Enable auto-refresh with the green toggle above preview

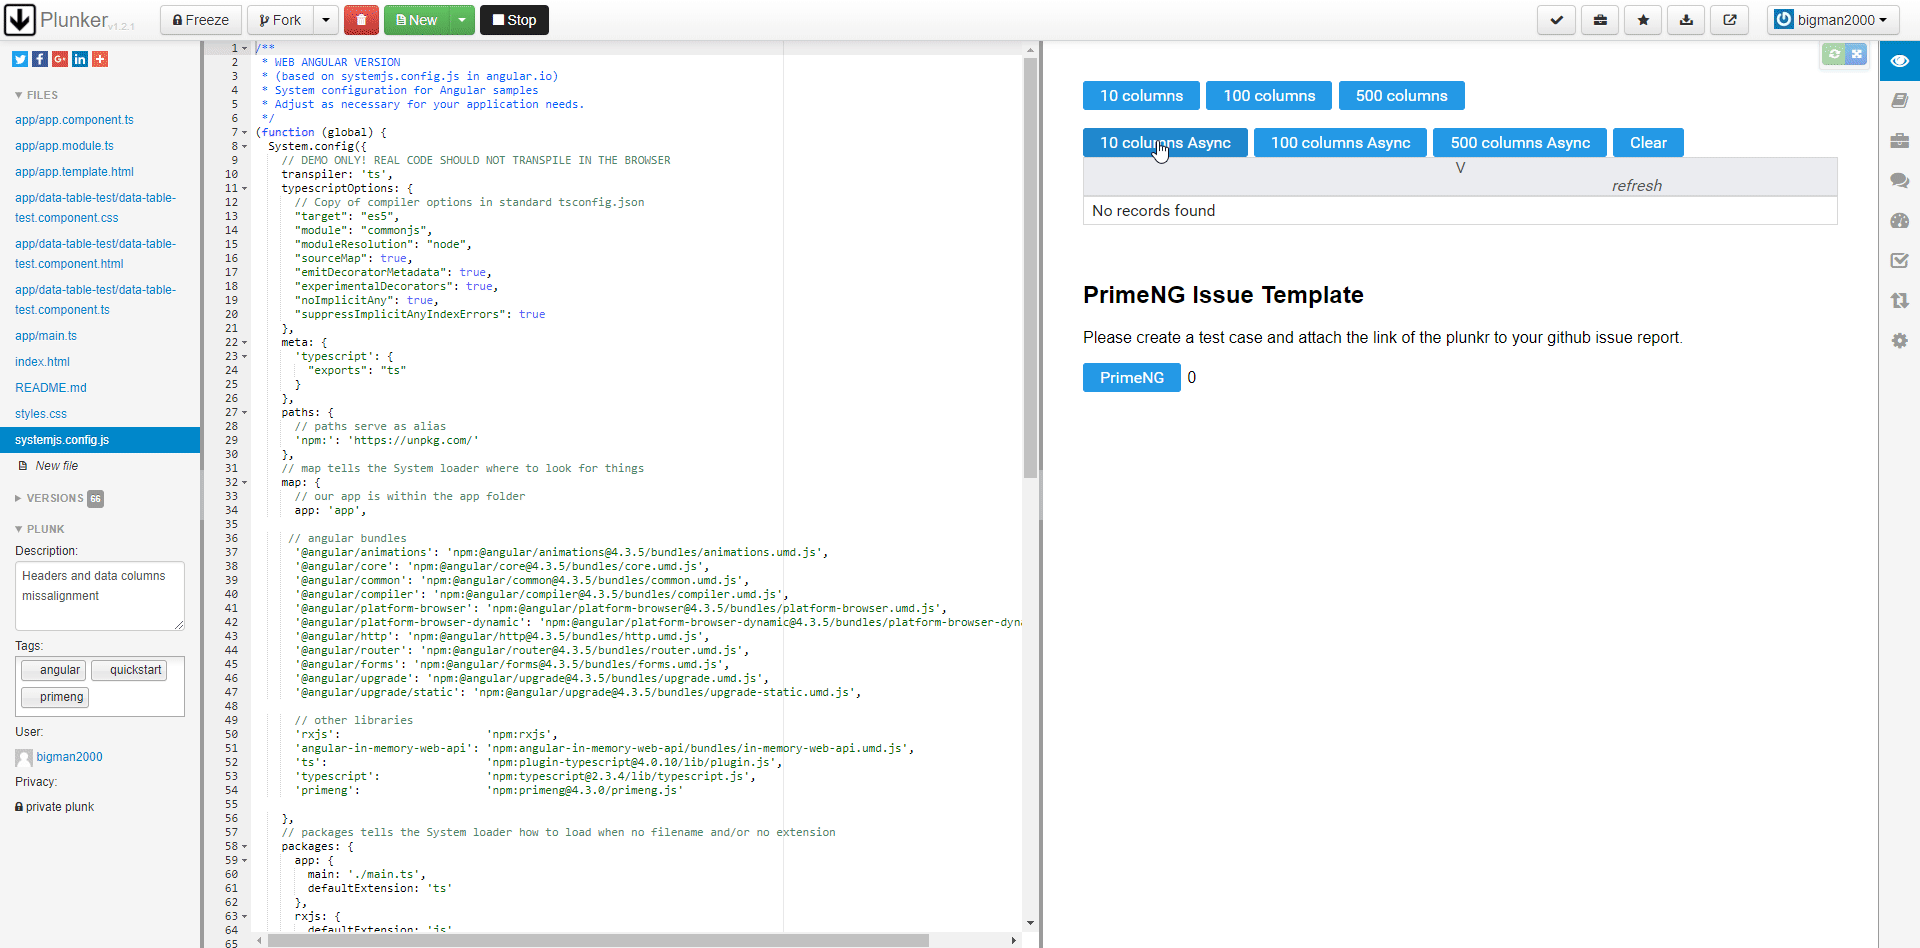pos(1835,55)
